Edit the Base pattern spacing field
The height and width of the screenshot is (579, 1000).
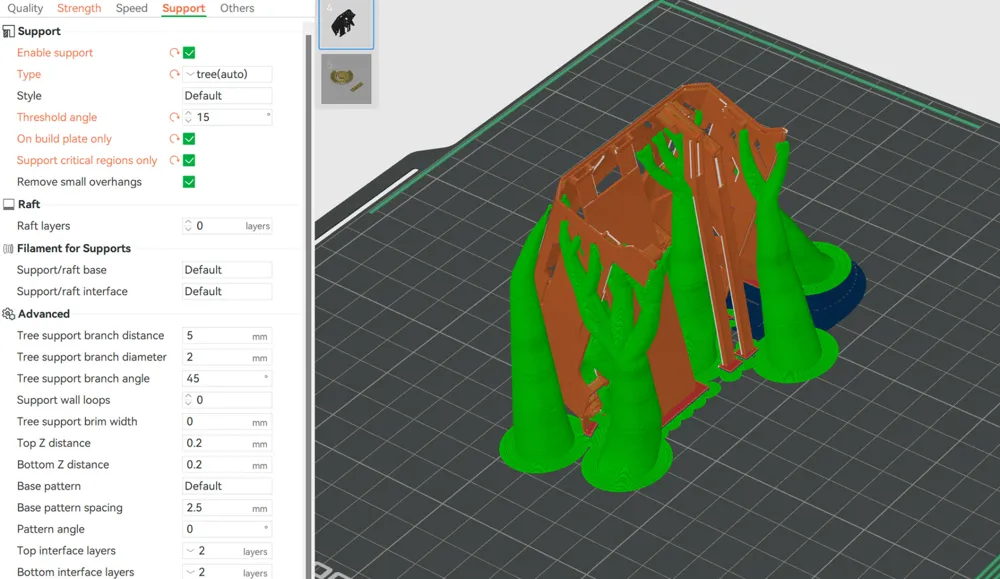227,508
